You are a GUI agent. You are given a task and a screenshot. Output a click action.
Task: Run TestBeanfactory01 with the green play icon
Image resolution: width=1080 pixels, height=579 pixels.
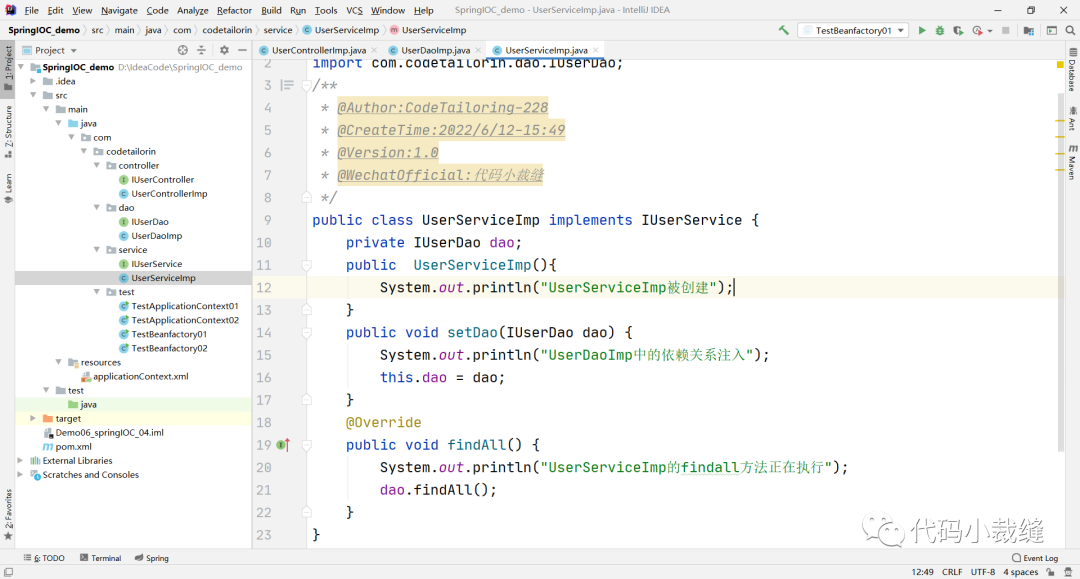922,31
